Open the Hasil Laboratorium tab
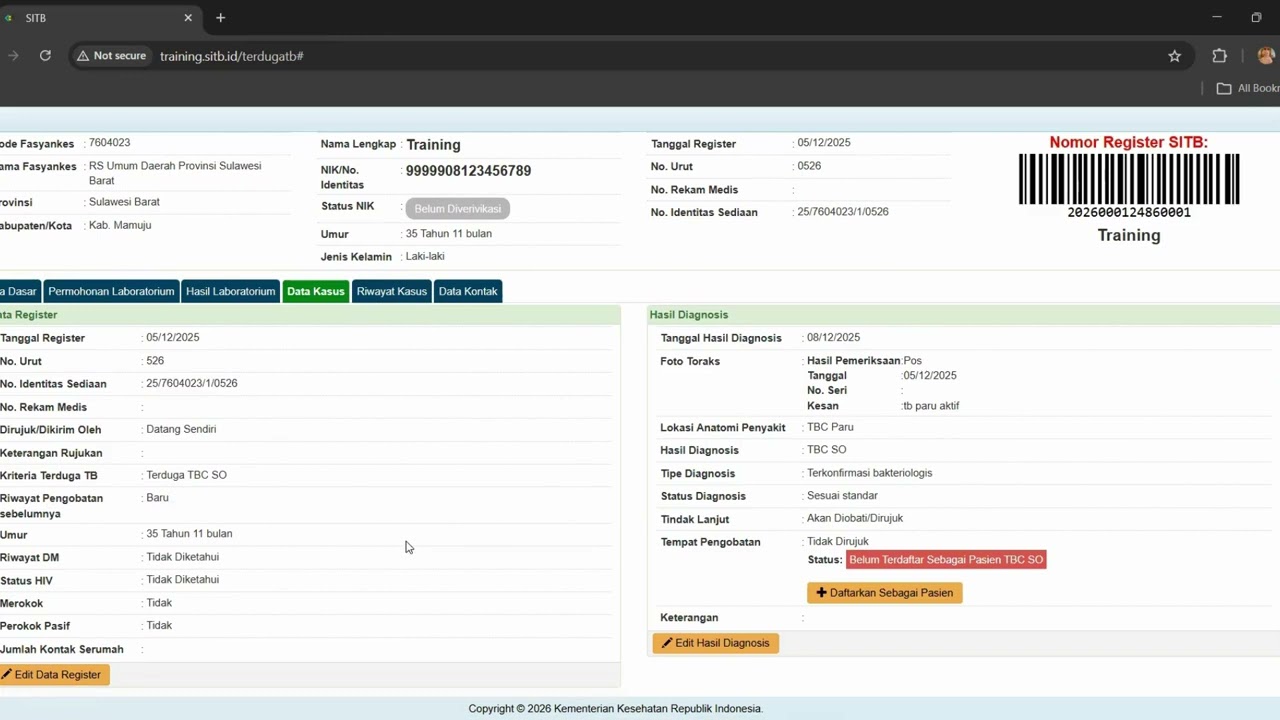The image size is (1280, 720). coord(230,291)
